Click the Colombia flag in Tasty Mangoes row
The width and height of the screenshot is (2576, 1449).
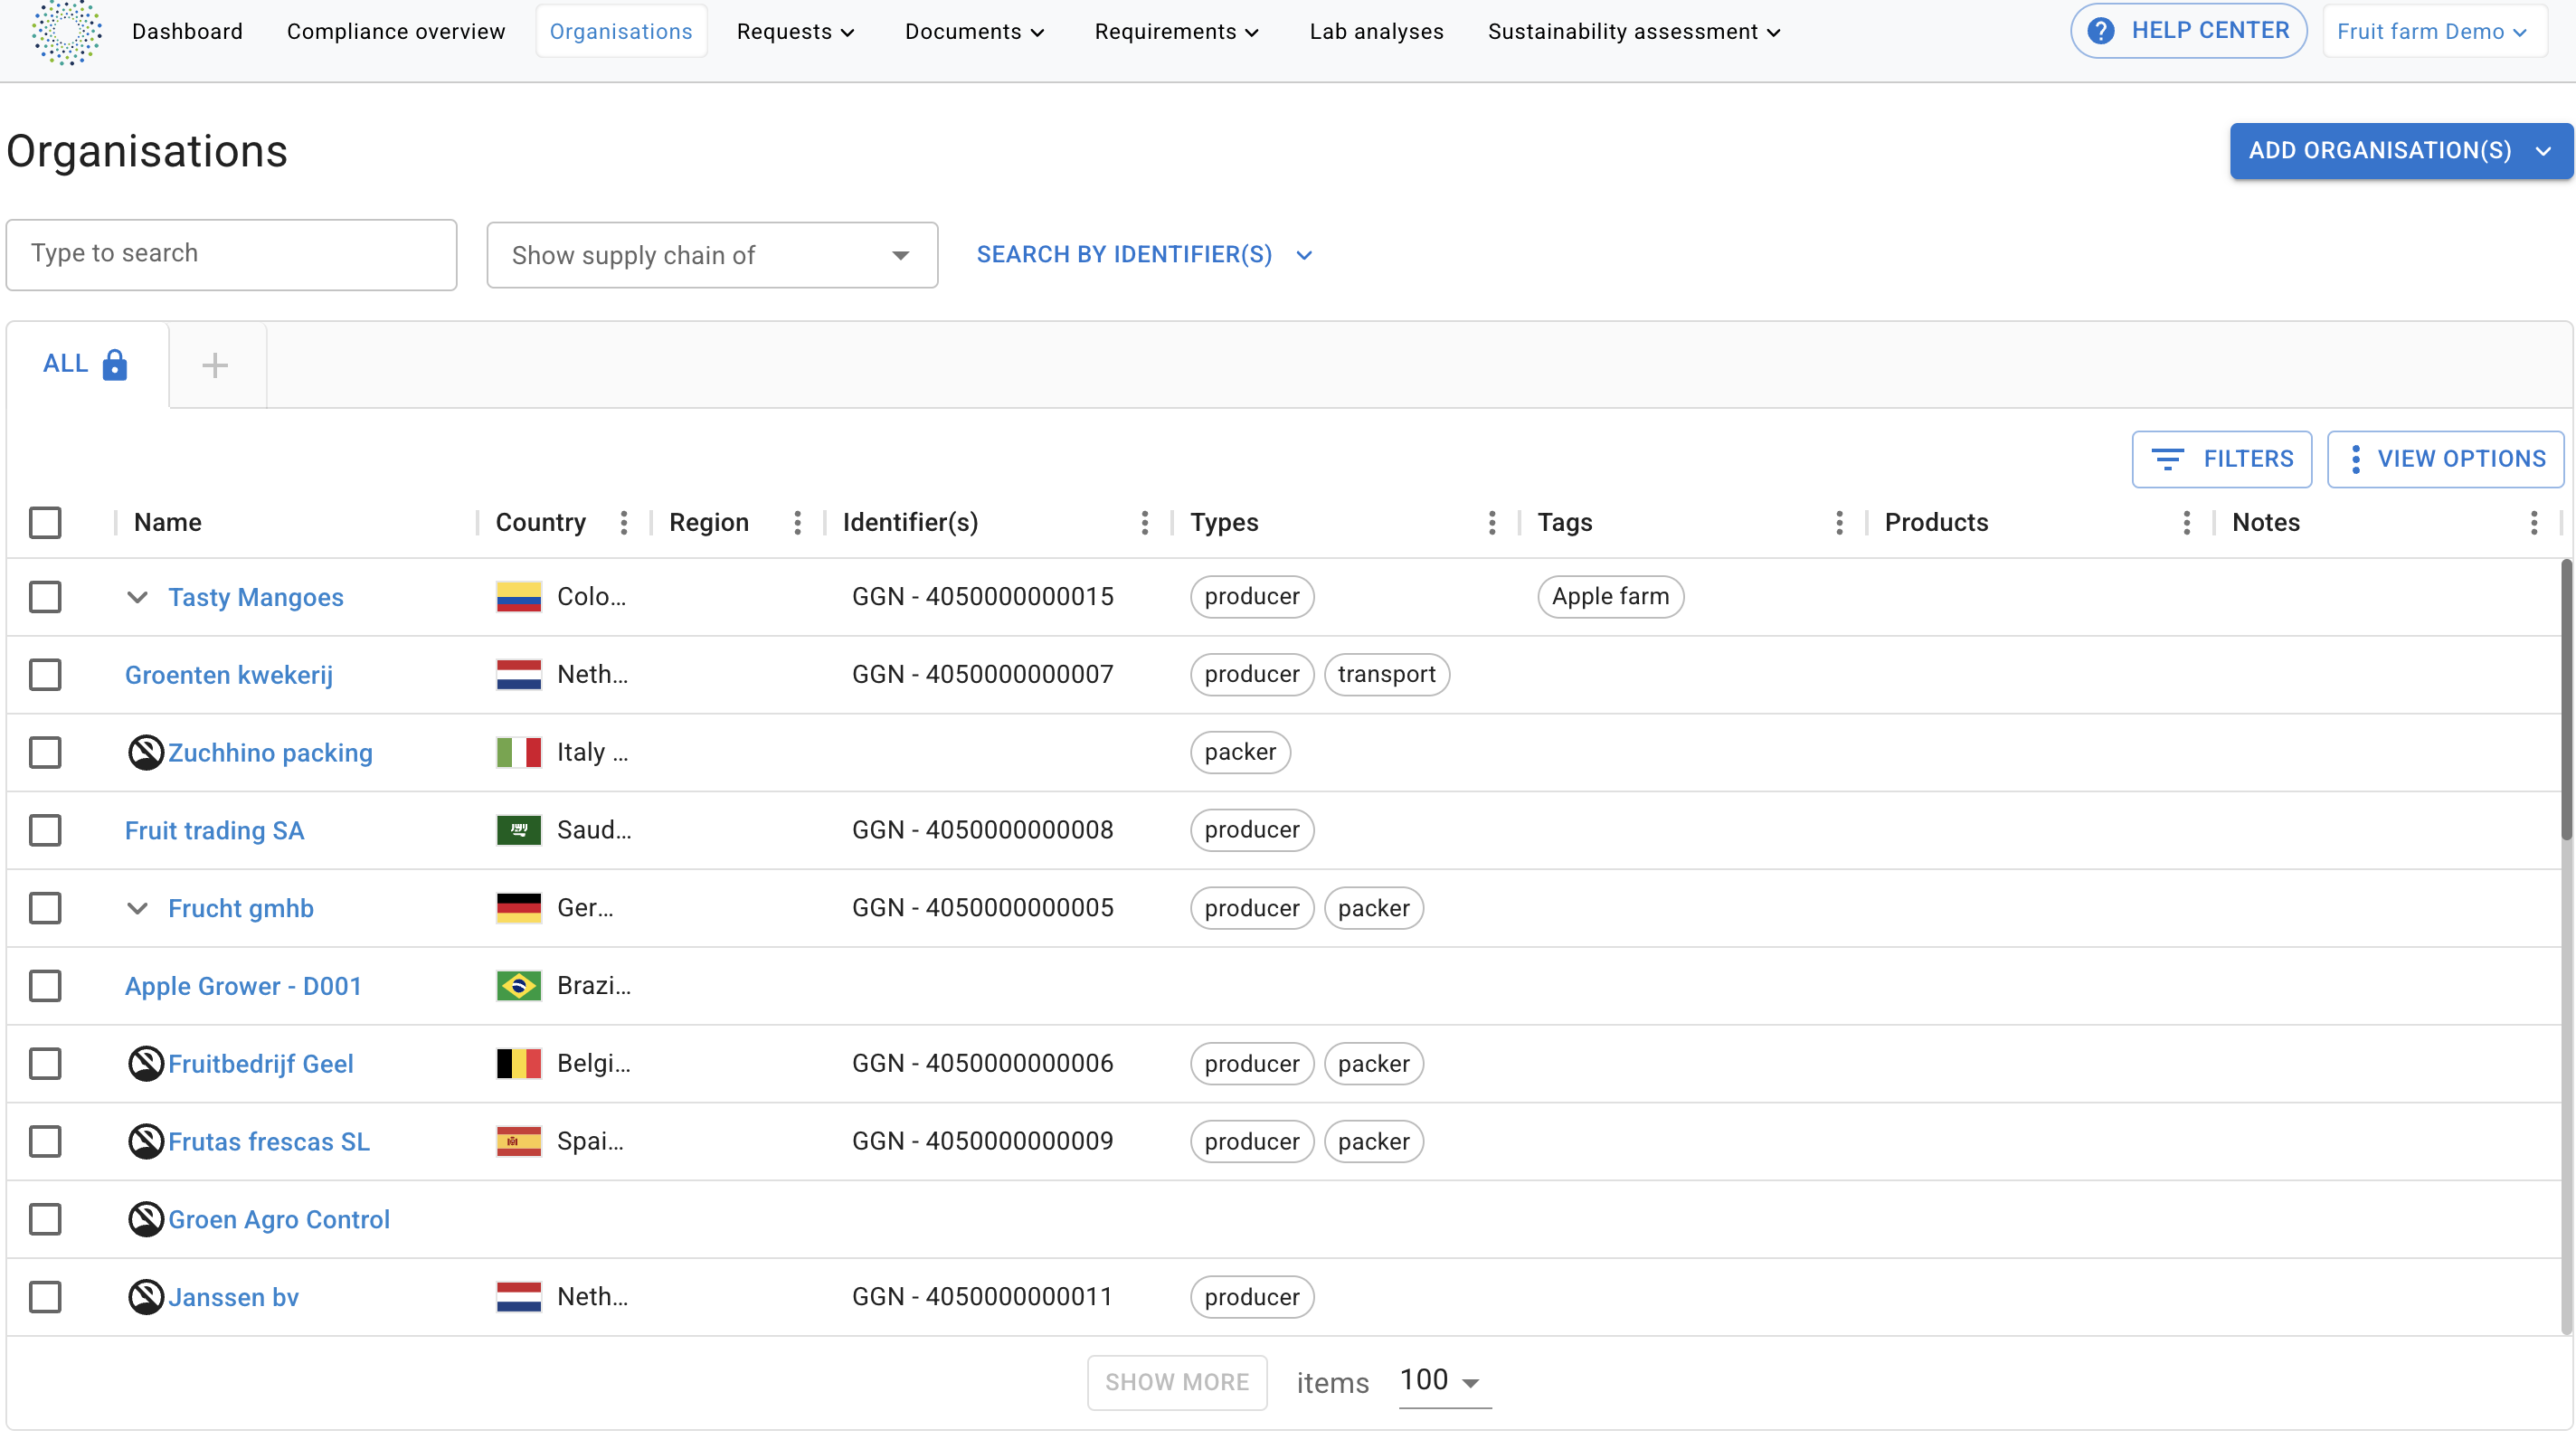click(x=519, y=597)
